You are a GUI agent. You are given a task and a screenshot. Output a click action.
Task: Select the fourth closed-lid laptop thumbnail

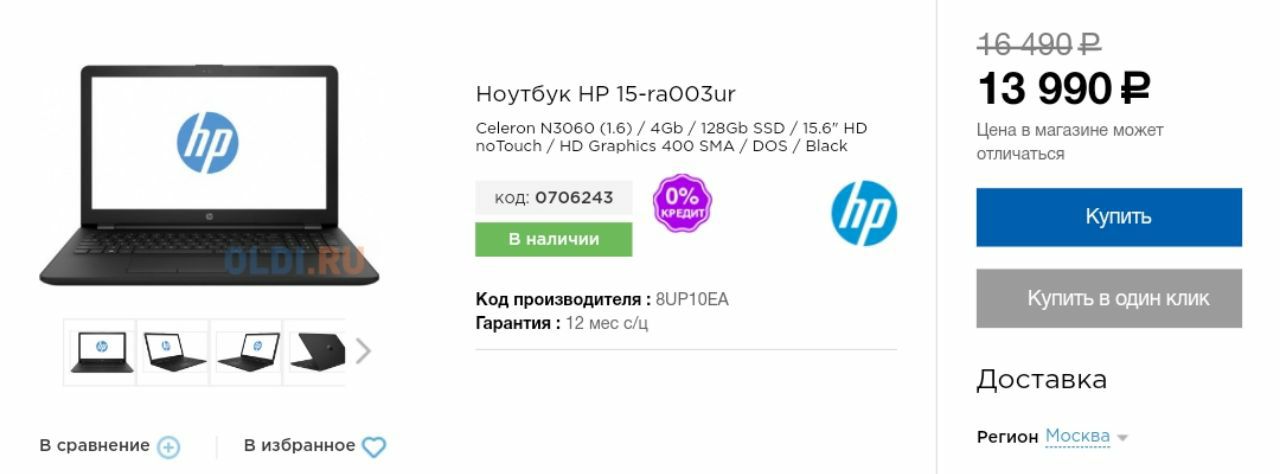pyautogui.click(x=316, y=352)
